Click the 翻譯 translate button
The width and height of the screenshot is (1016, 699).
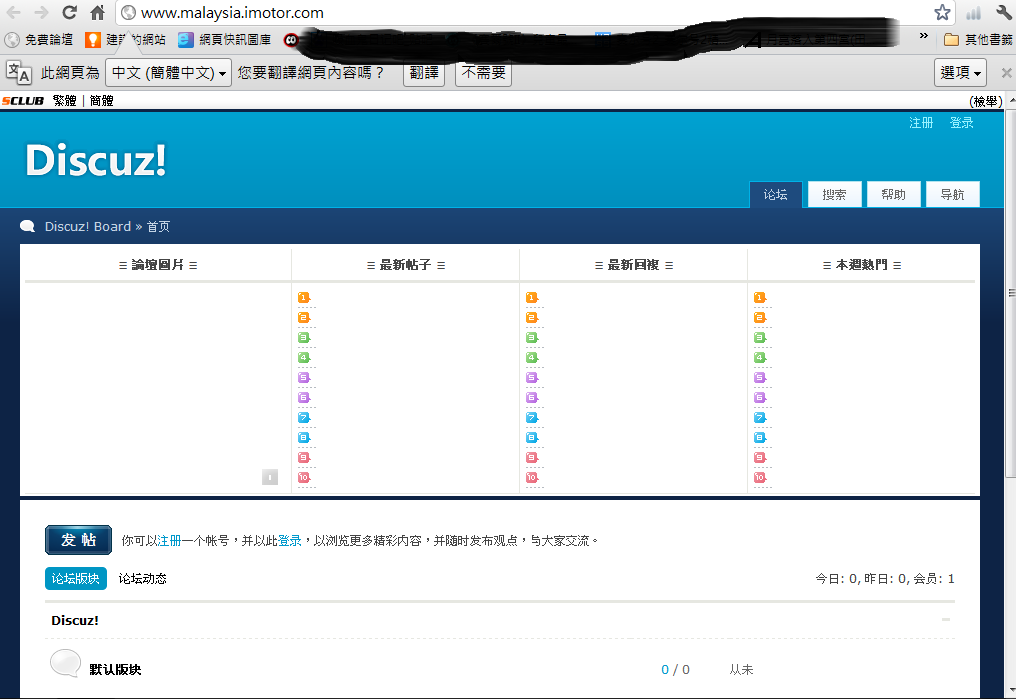(424, 73)
